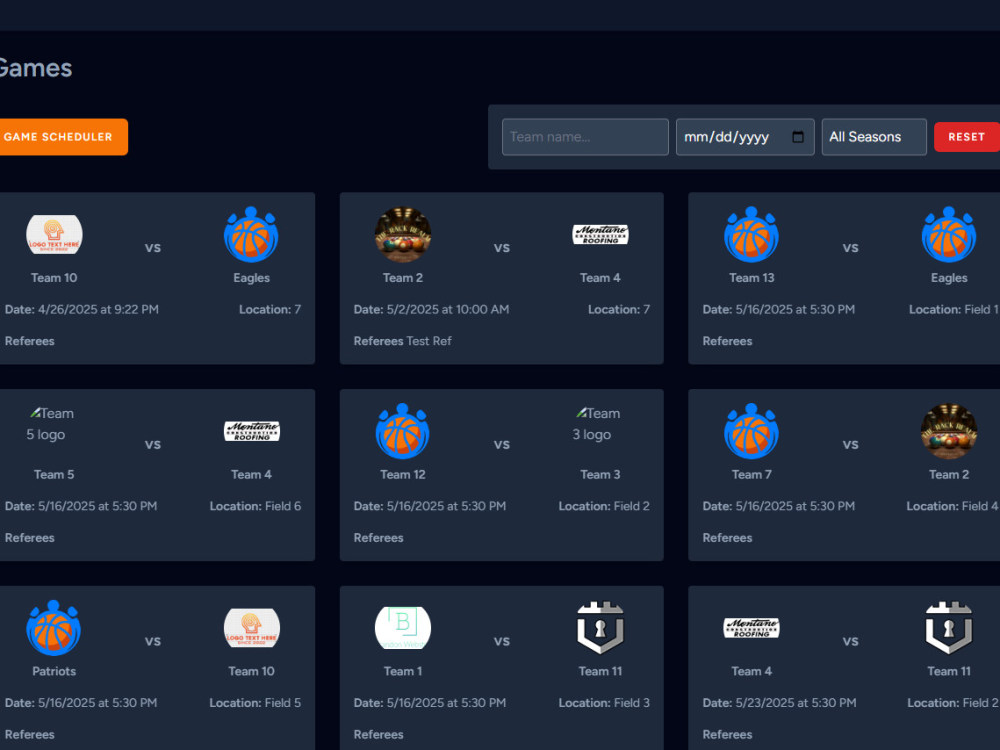Click "Location: Field 2" in the Team 12 game
Viewport: 1000px width, 750px height.
coord(604,506)
